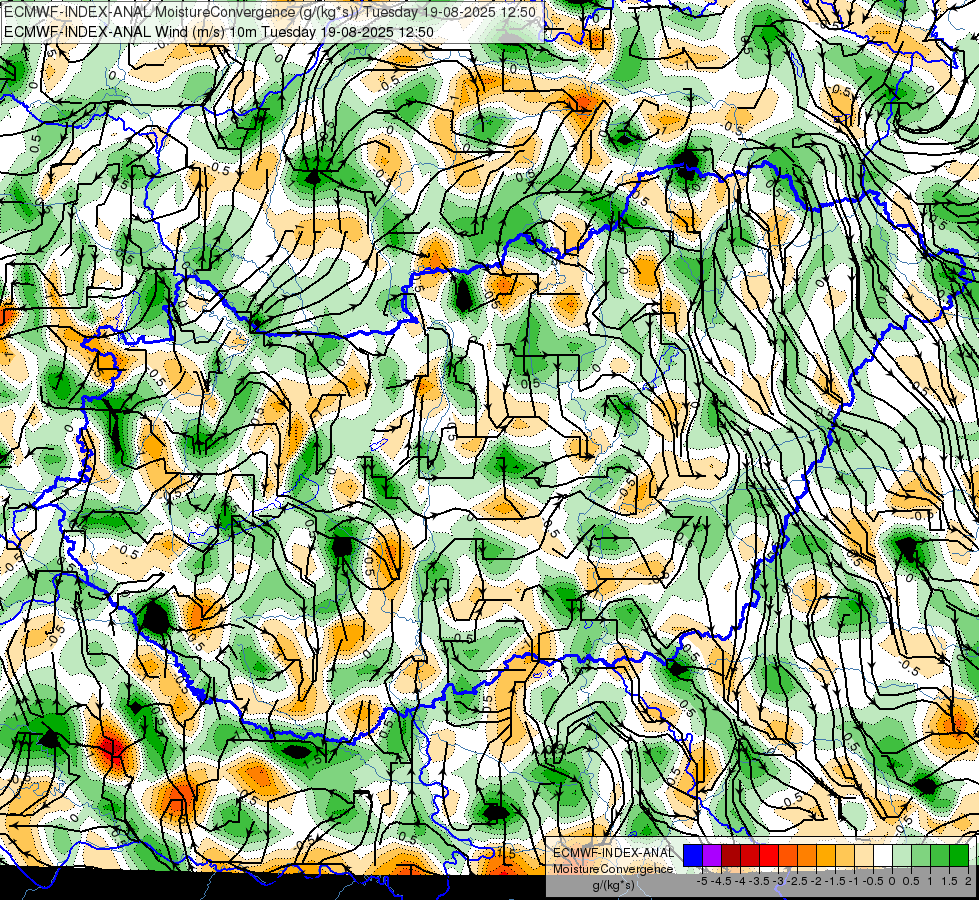The height and width of the screenshot is (900, 979).
Task: Click the -3.5 tick label in legend
Action: (759, 881)
